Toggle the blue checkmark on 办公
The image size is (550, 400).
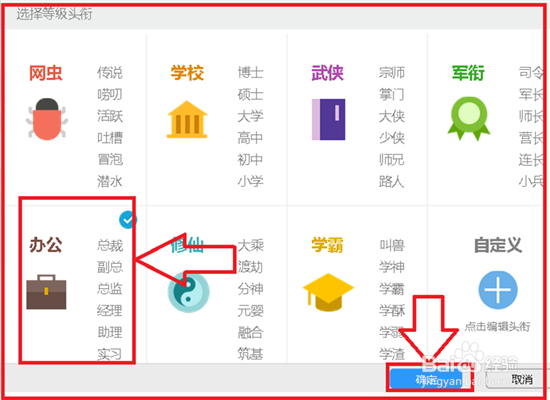click(127, 220)
